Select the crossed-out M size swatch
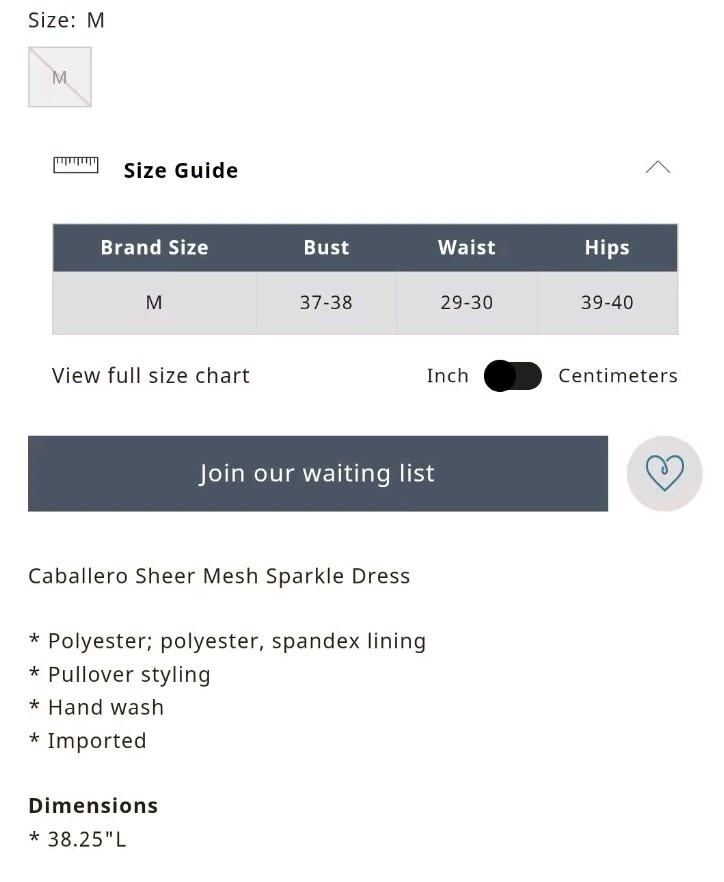The width and height of the screenshot is (724, 882). [60, 77]
